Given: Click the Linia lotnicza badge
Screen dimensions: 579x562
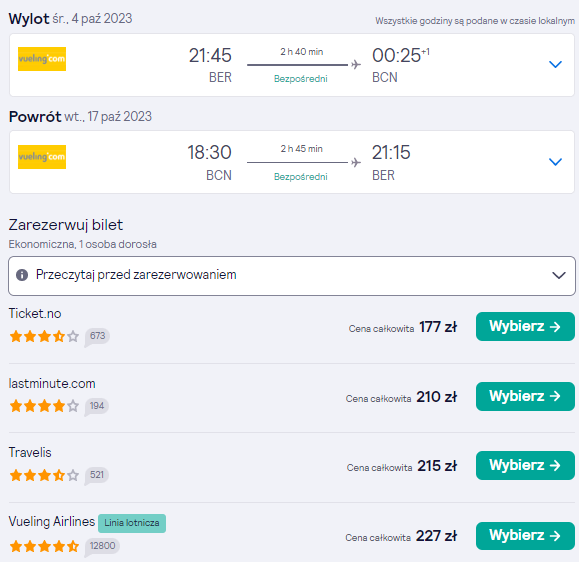Looking at the screenshot, I should click(x=132, y=523).
